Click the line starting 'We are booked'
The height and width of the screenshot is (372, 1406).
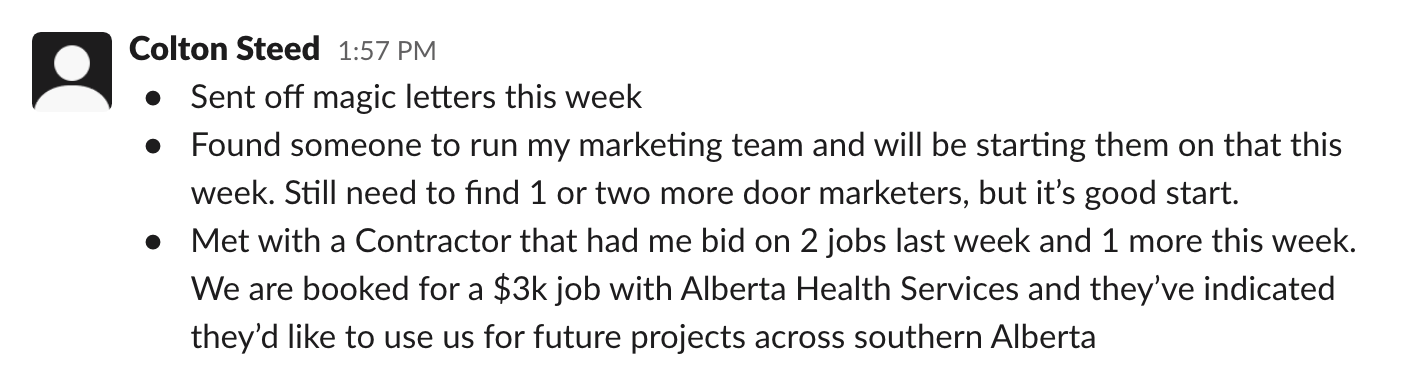tap(763, 289)
